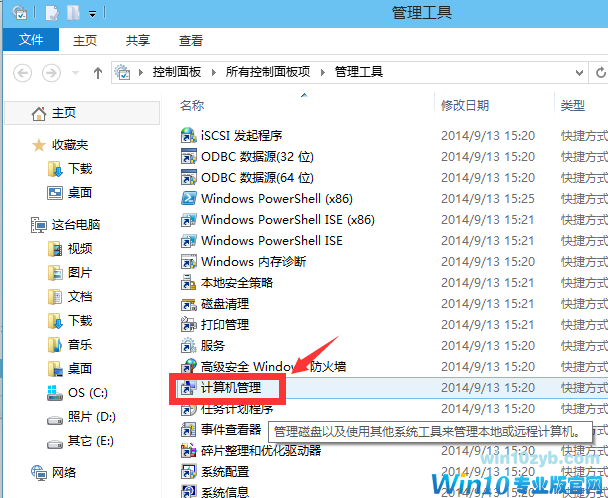Screen dimensions: 608x498
Task: Click the ODBC 数据源(32 位) icon
Action: pos(188,156)
